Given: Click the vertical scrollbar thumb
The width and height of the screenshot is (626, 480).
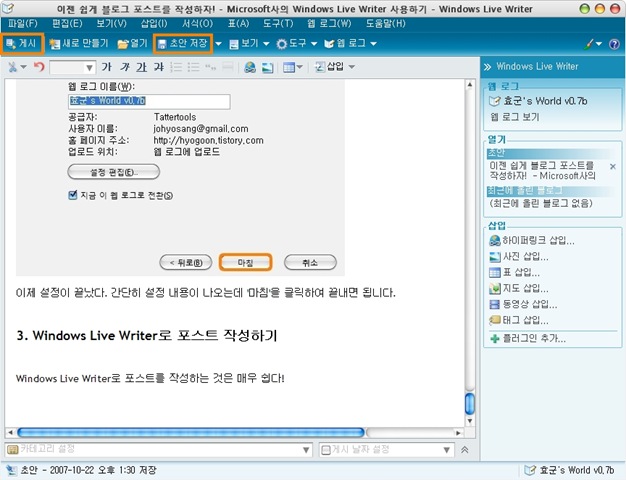Looking at the screenshot, I should click(470, 404).
